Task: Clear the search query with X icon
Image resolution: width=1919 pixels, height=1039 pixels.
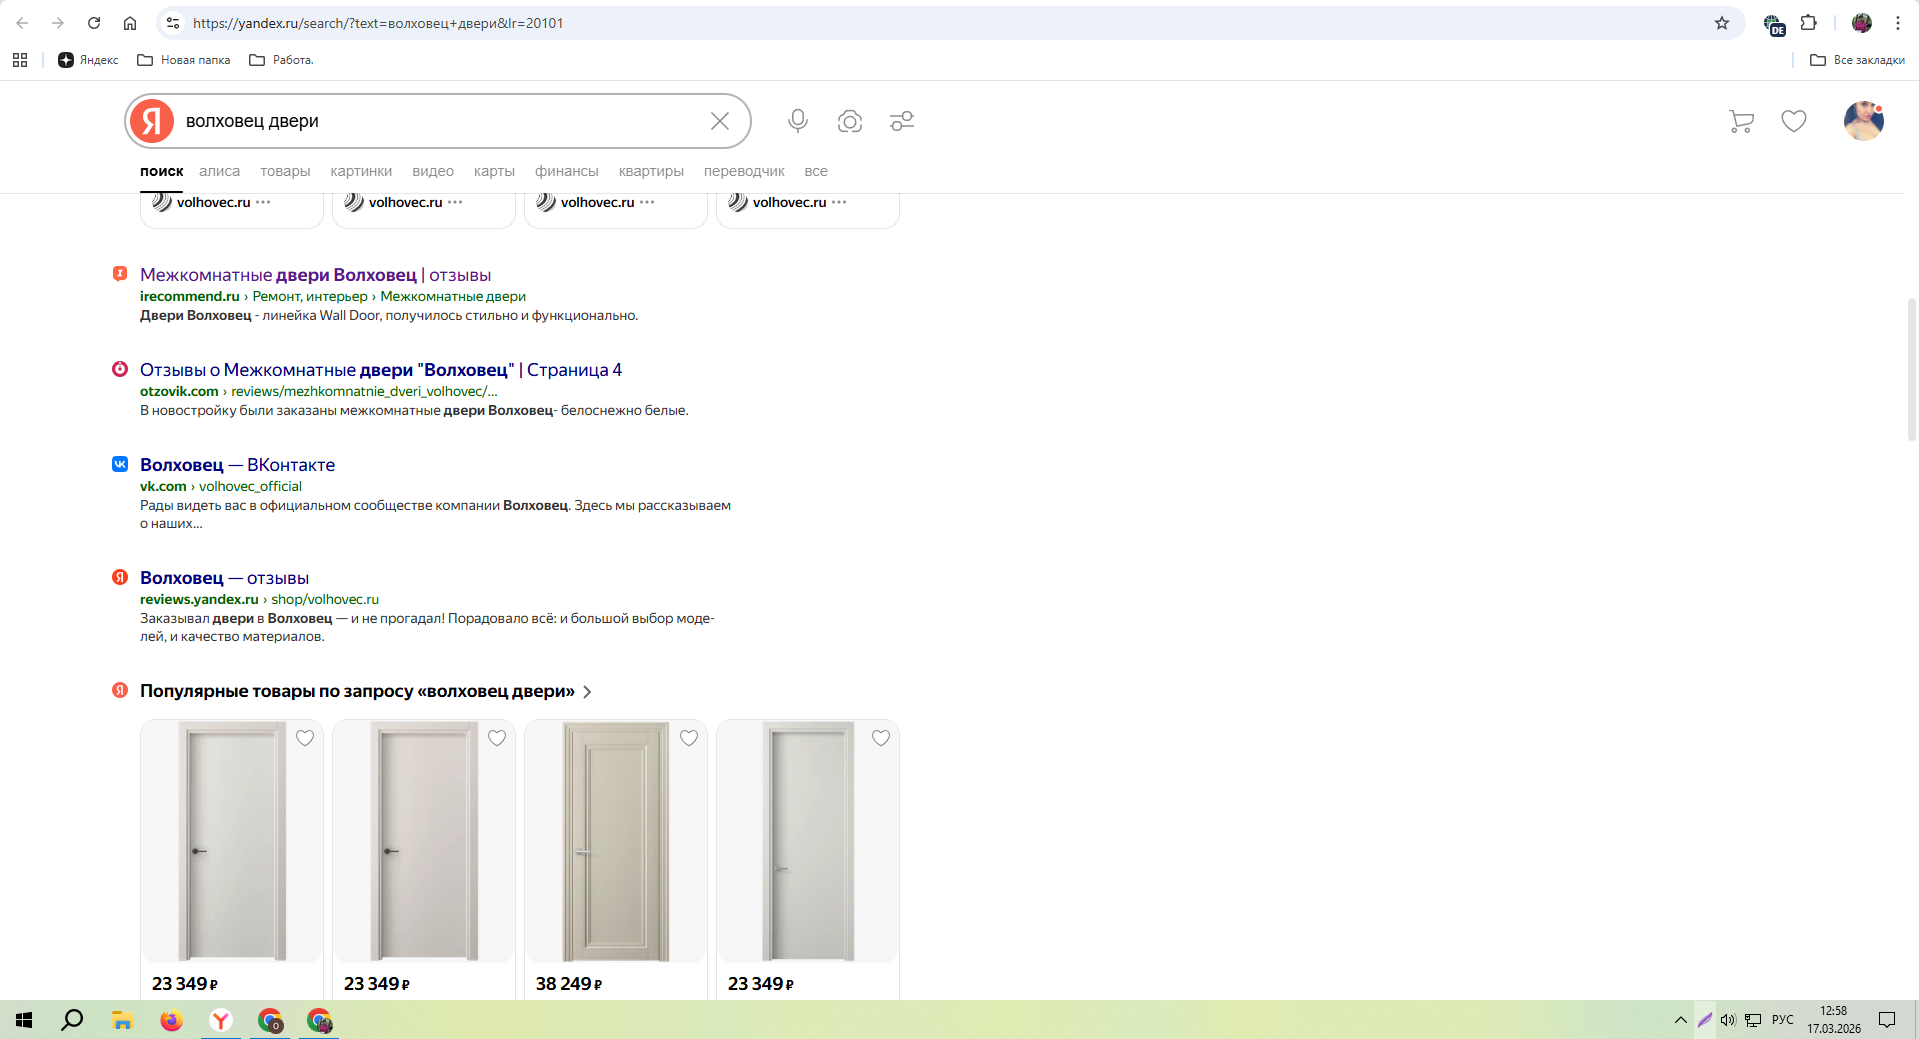Action: tap(719, 121)
